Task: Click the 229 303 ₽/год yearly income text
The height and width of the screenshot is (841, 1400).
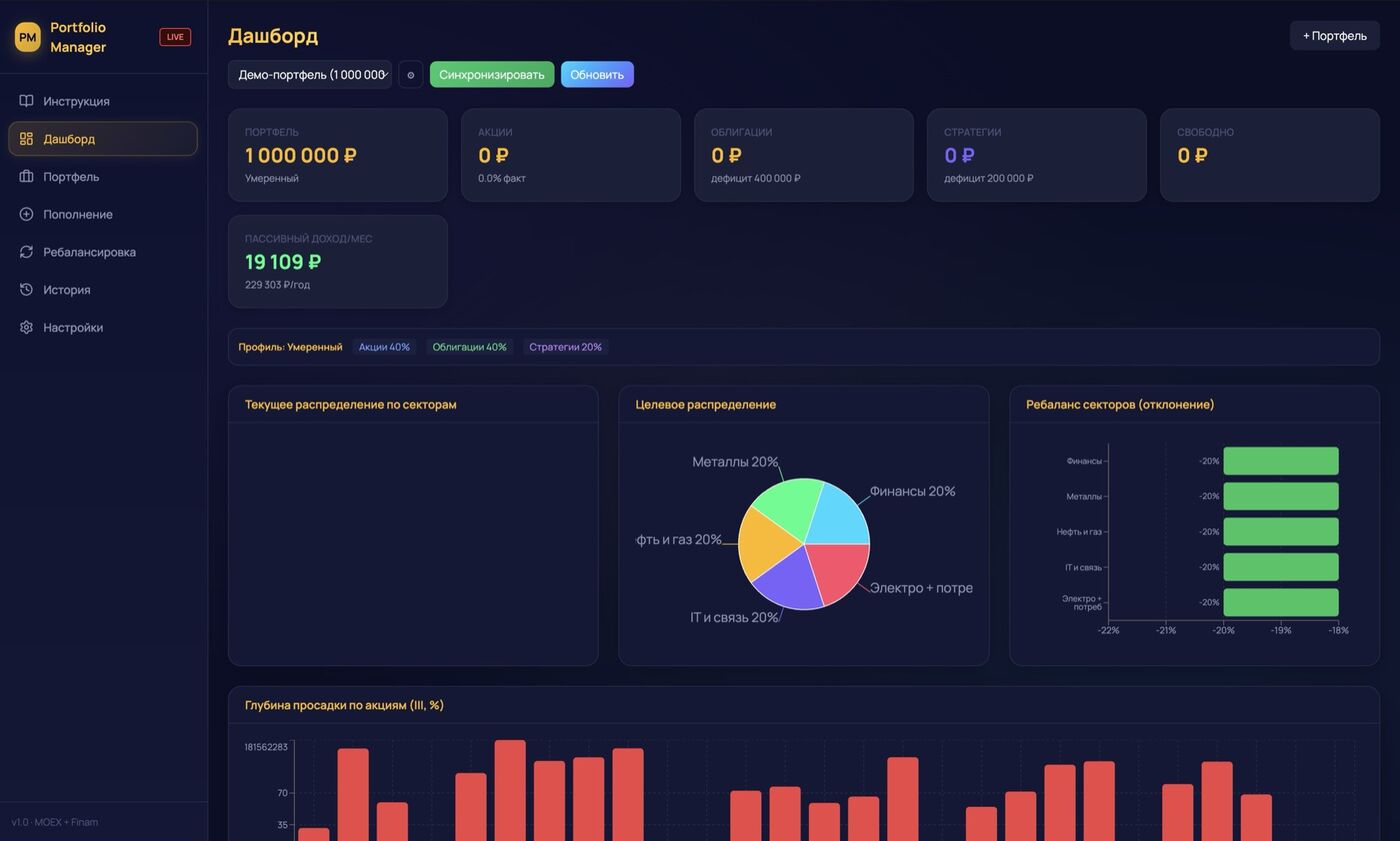Action: (277, 285)
